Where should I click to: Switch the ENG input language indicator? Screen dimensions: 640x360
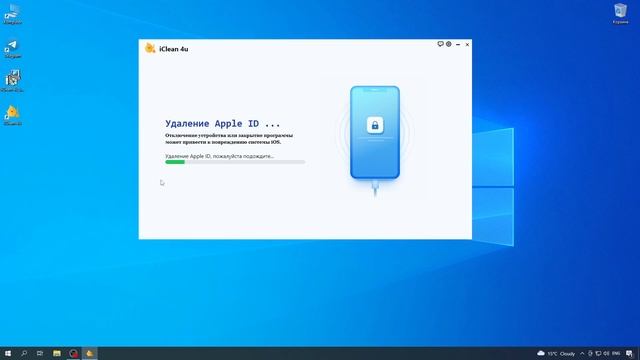(x=616, y=353)
